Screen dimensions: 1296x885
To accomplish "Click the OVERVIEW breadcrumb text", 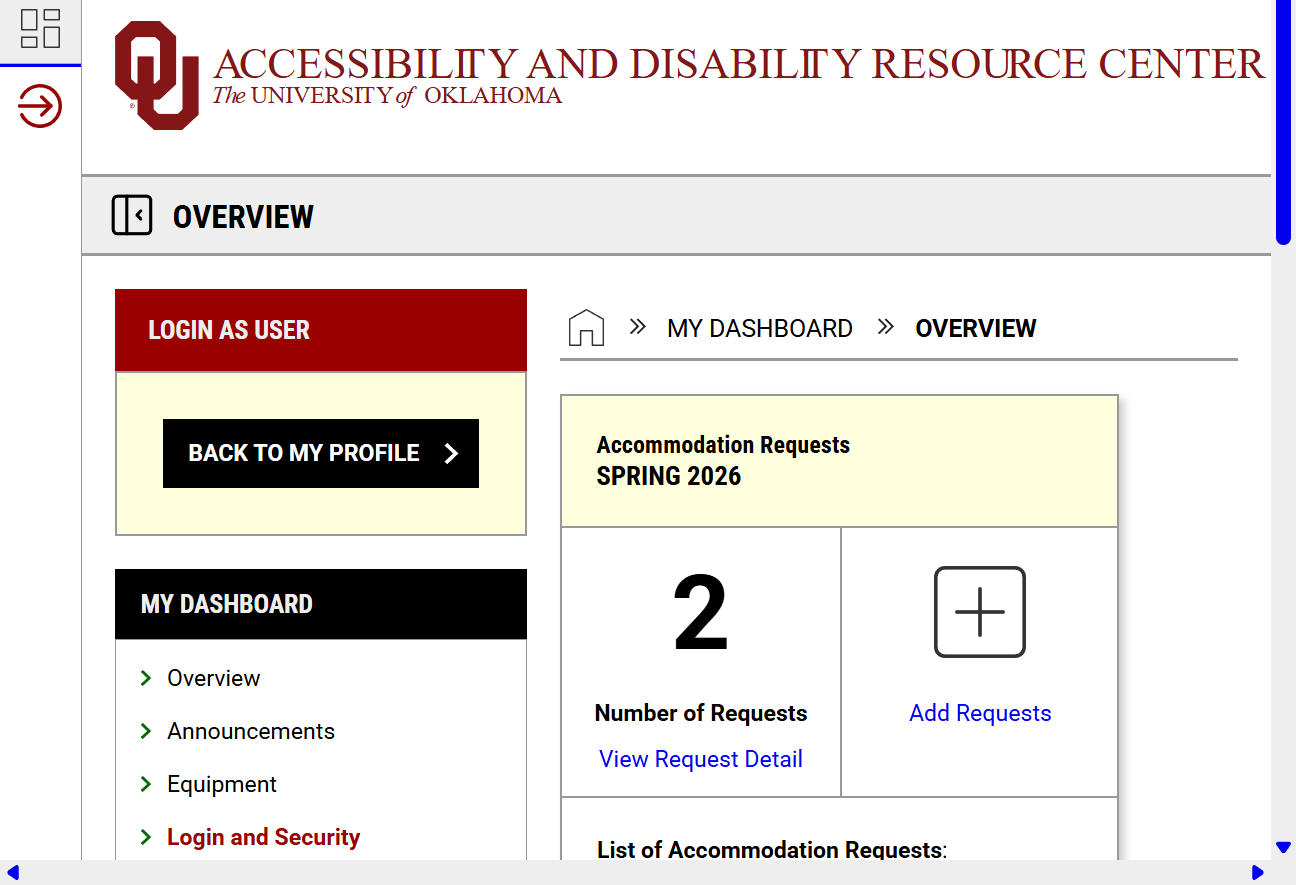I will pos(976,328).
